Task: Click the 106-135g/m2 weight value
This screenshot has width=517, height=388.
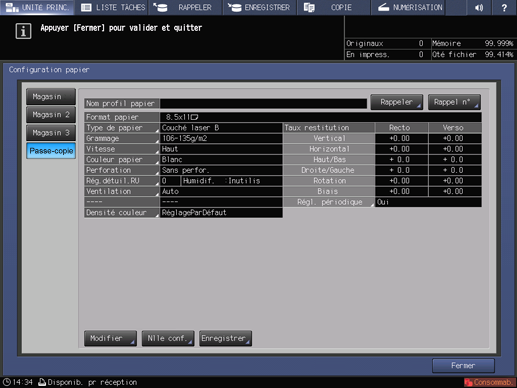Action: (x=221, y=138)
